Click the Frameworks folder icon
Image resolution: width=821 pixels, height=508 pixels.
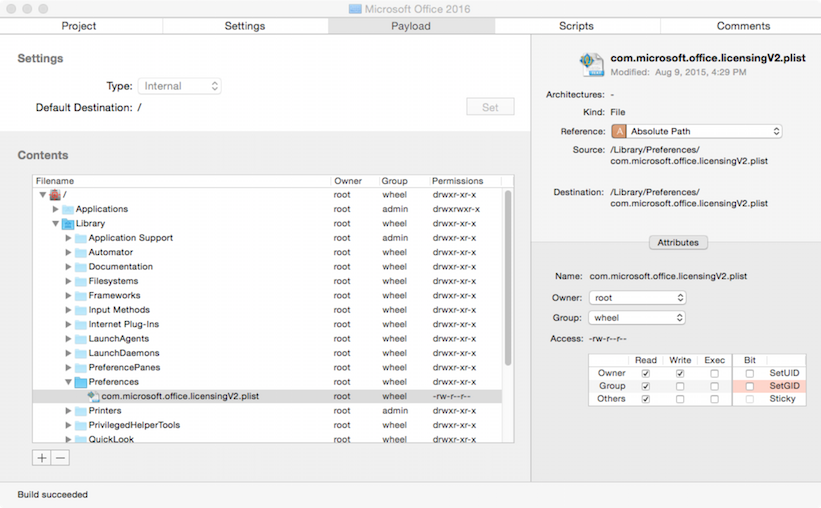pyautogui.click(x=81, y=296)
